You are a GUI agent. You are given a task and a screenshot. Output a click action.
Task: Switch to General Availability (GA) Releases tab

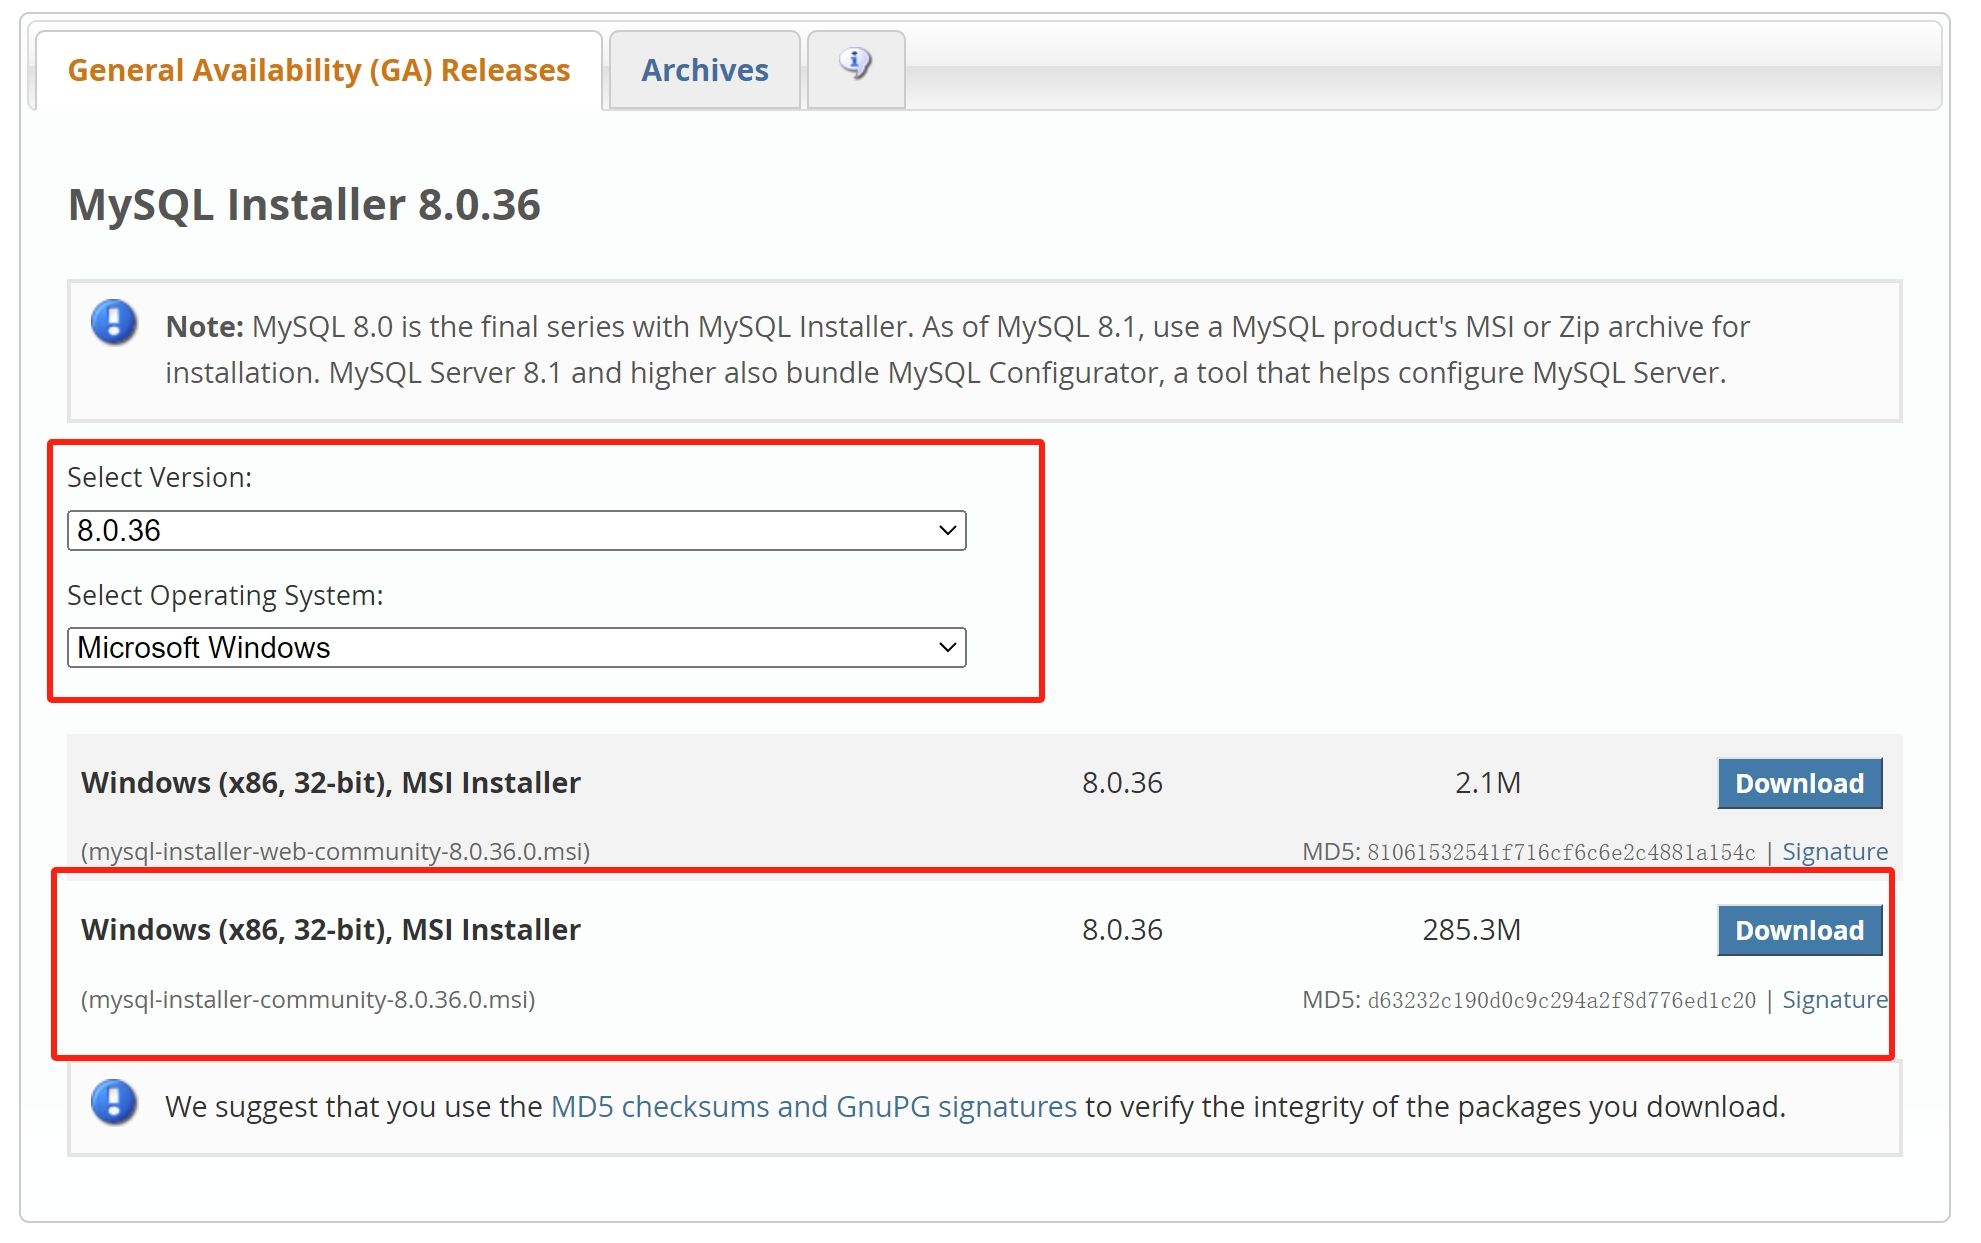pyautogui.click(x=319, y=70)
